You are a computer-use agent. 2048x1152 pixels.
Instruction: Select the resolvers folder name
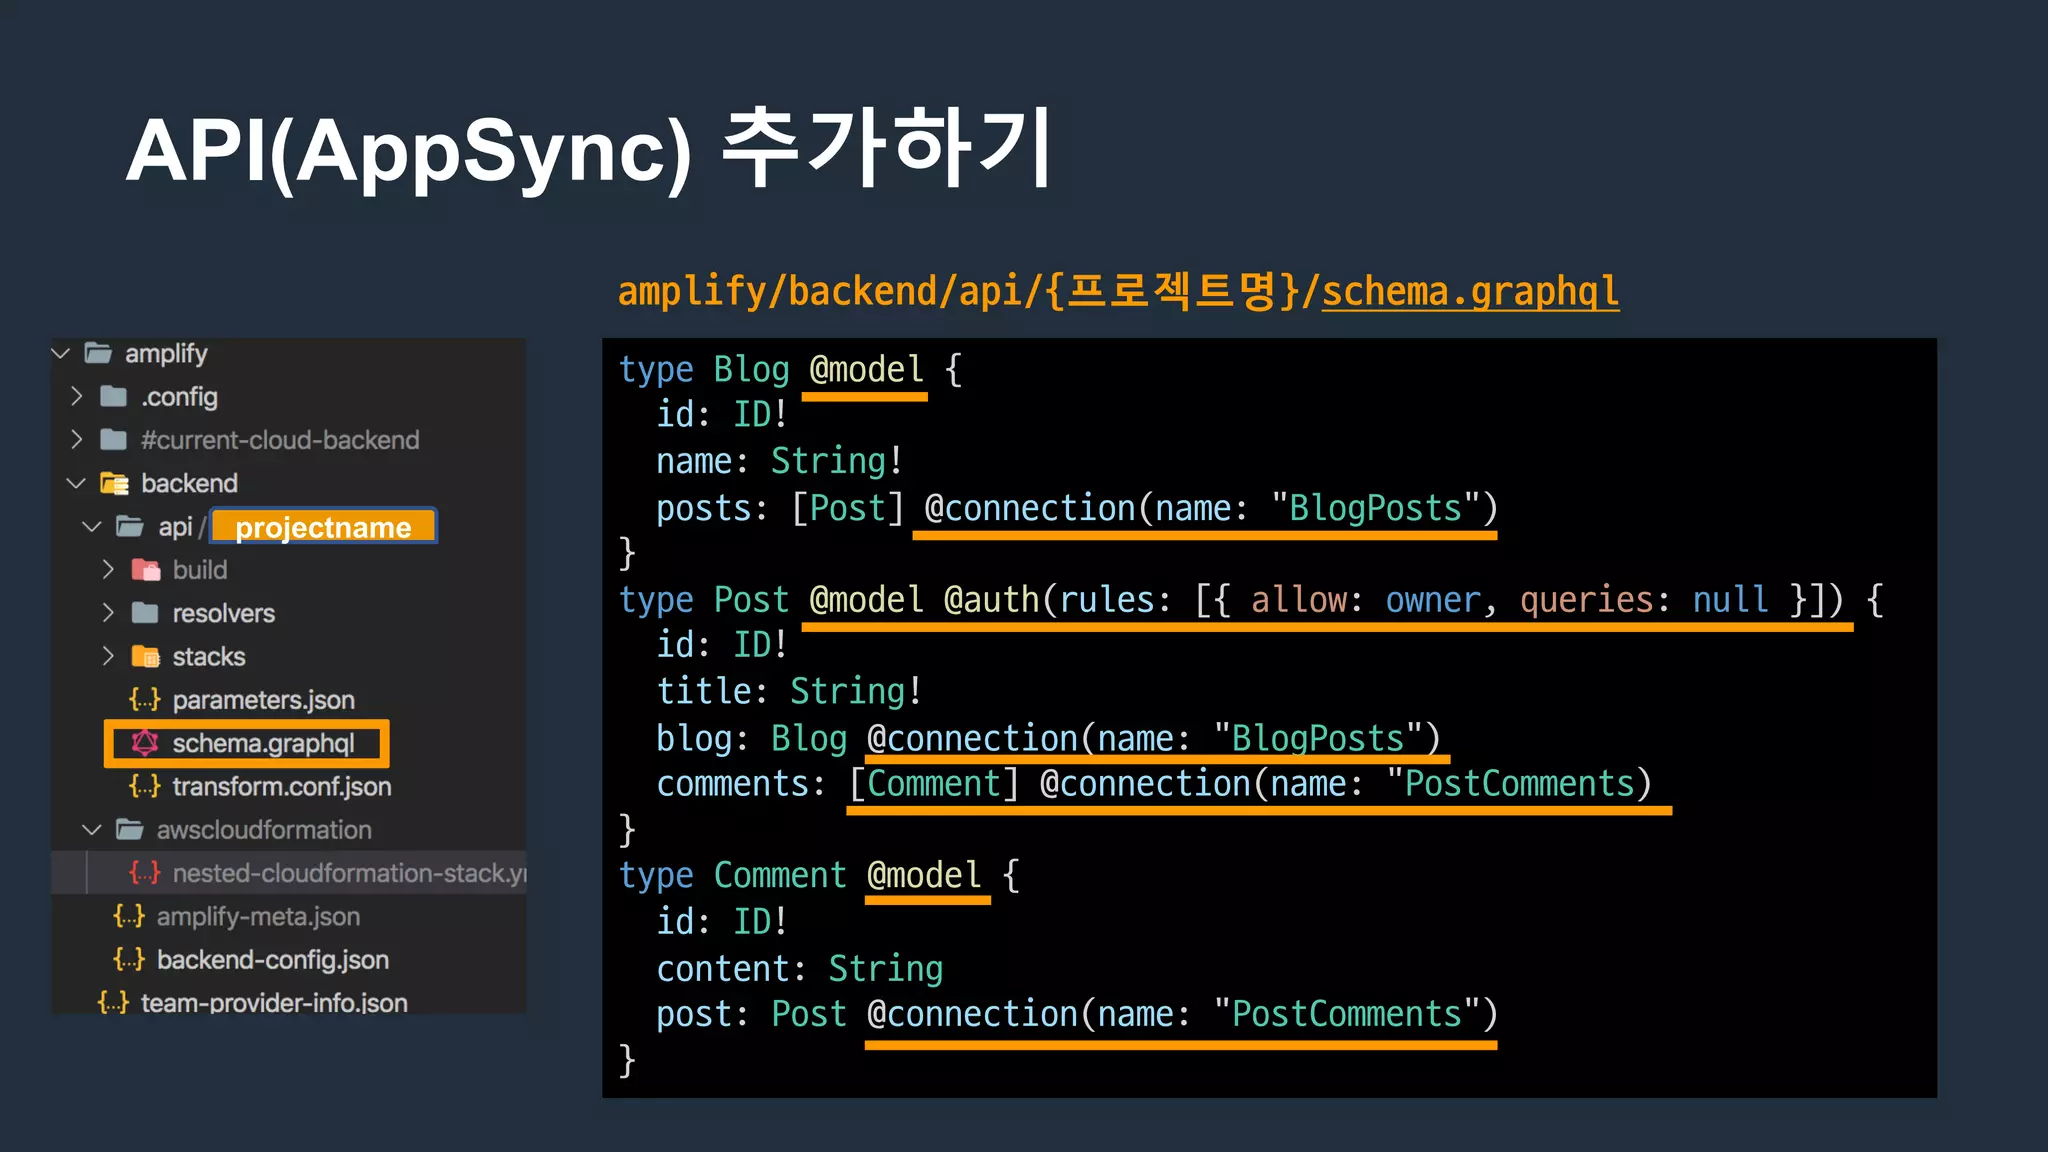[x=223, y=613]
